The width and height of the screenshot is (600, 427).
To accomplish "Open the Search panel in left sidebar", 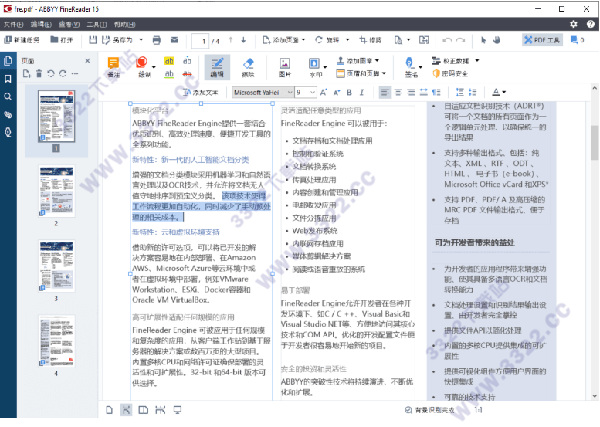I will coord(8,96).
